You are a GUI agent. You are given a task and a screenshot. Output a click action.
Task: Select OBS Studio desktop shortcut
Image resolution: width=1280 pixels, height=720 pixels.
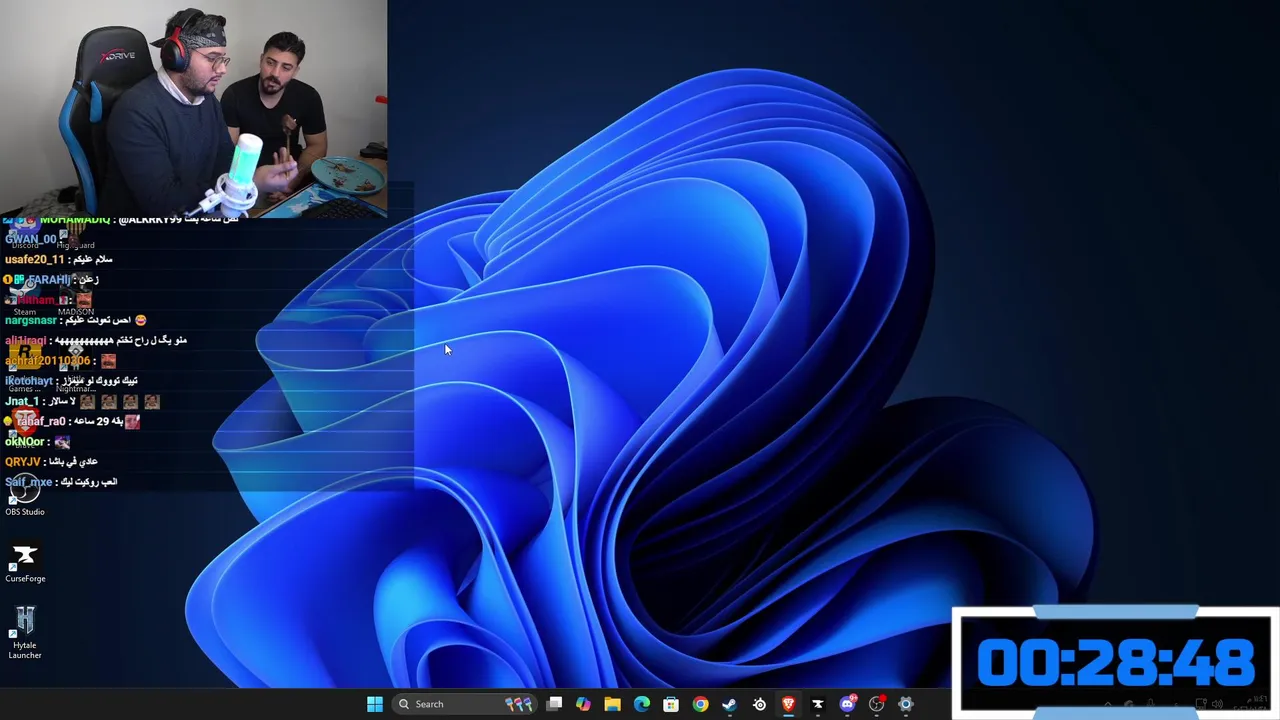(x=25, y=495)
